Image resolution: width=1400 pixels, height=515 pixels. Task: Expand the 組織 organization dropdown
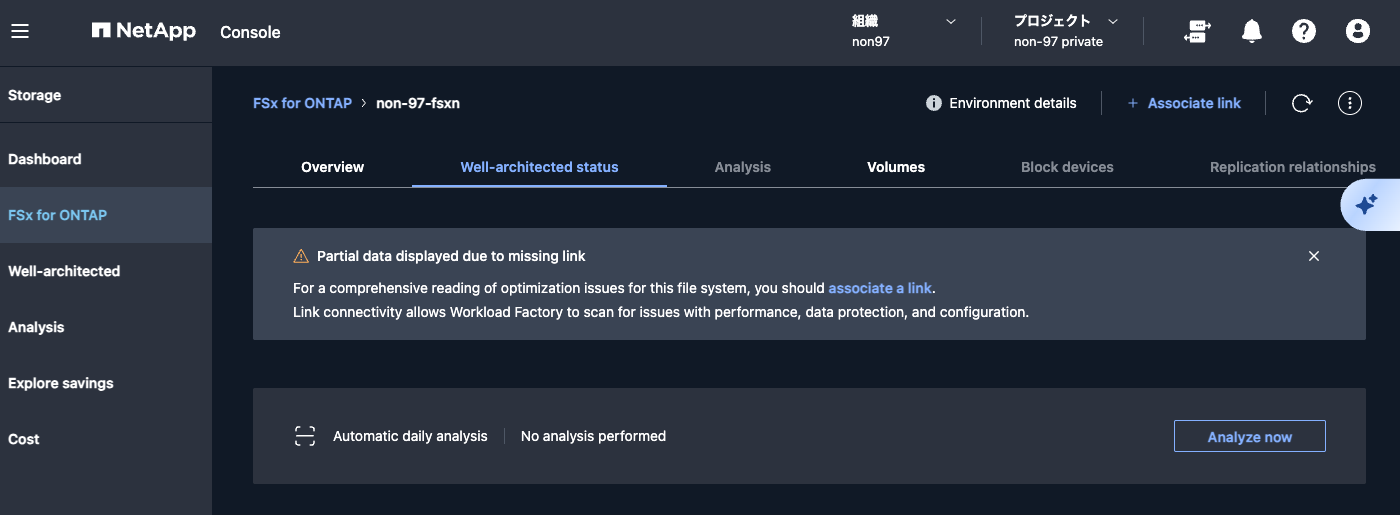coord(951,21)
